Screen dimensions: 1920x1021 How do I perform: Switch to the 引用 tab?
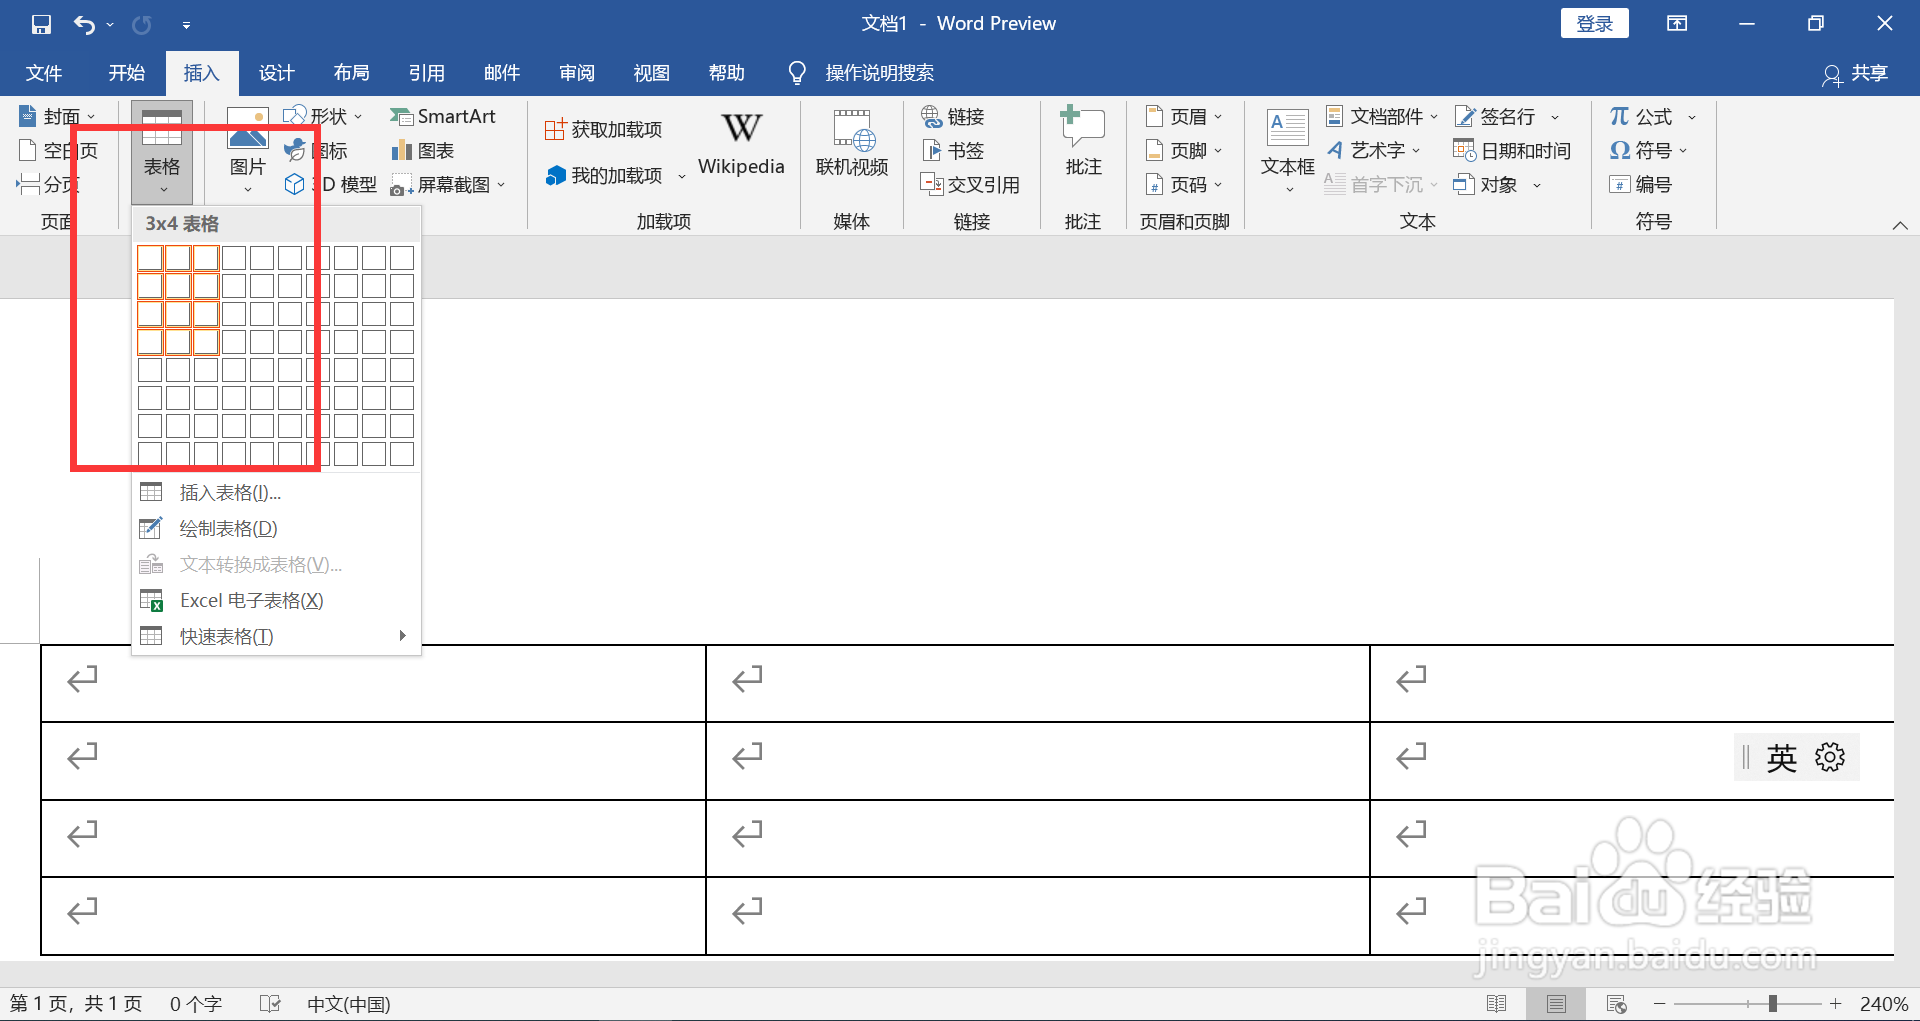point(427,73)
